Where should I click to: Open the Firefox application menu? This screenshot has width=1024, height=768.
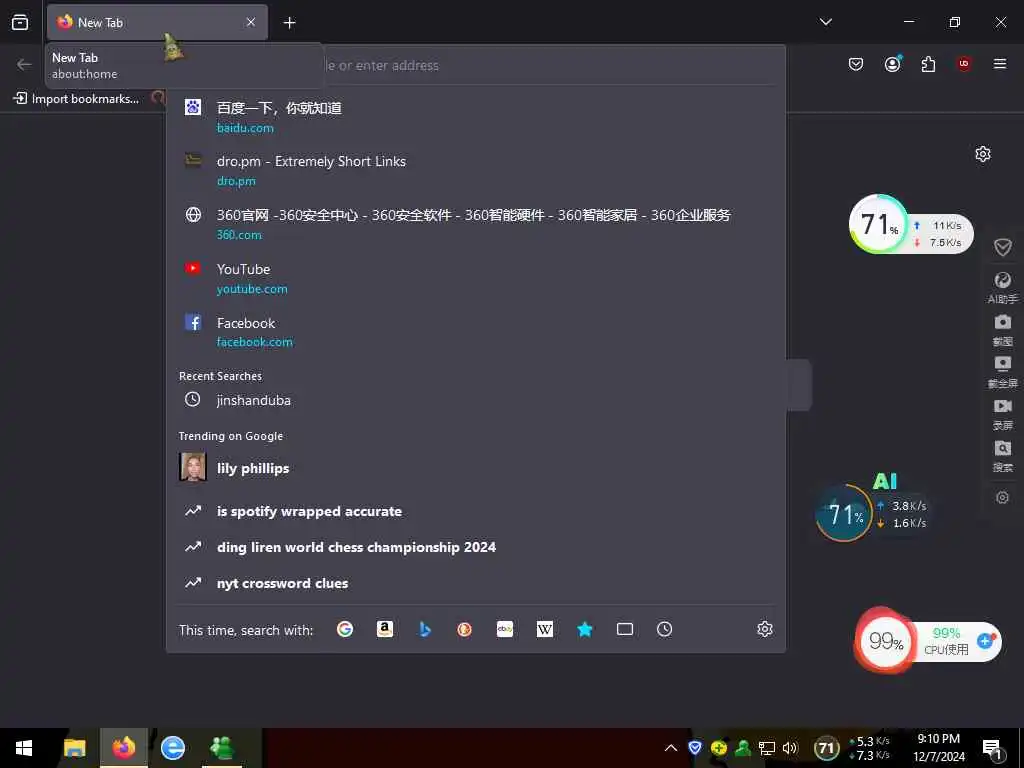1000,63
